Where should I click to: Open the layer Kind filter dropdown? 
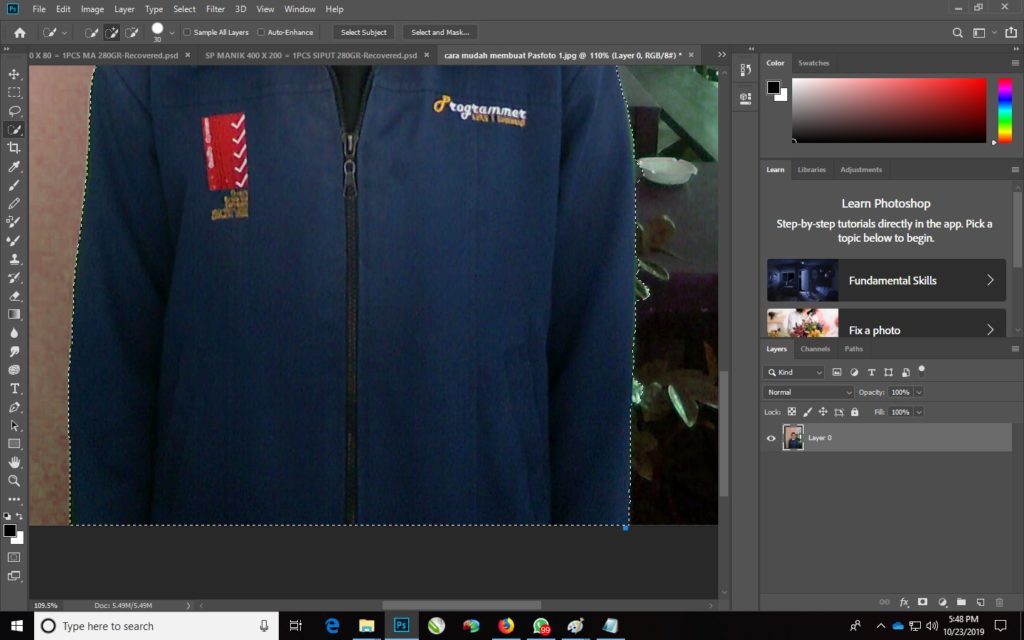tap(793, 372)
